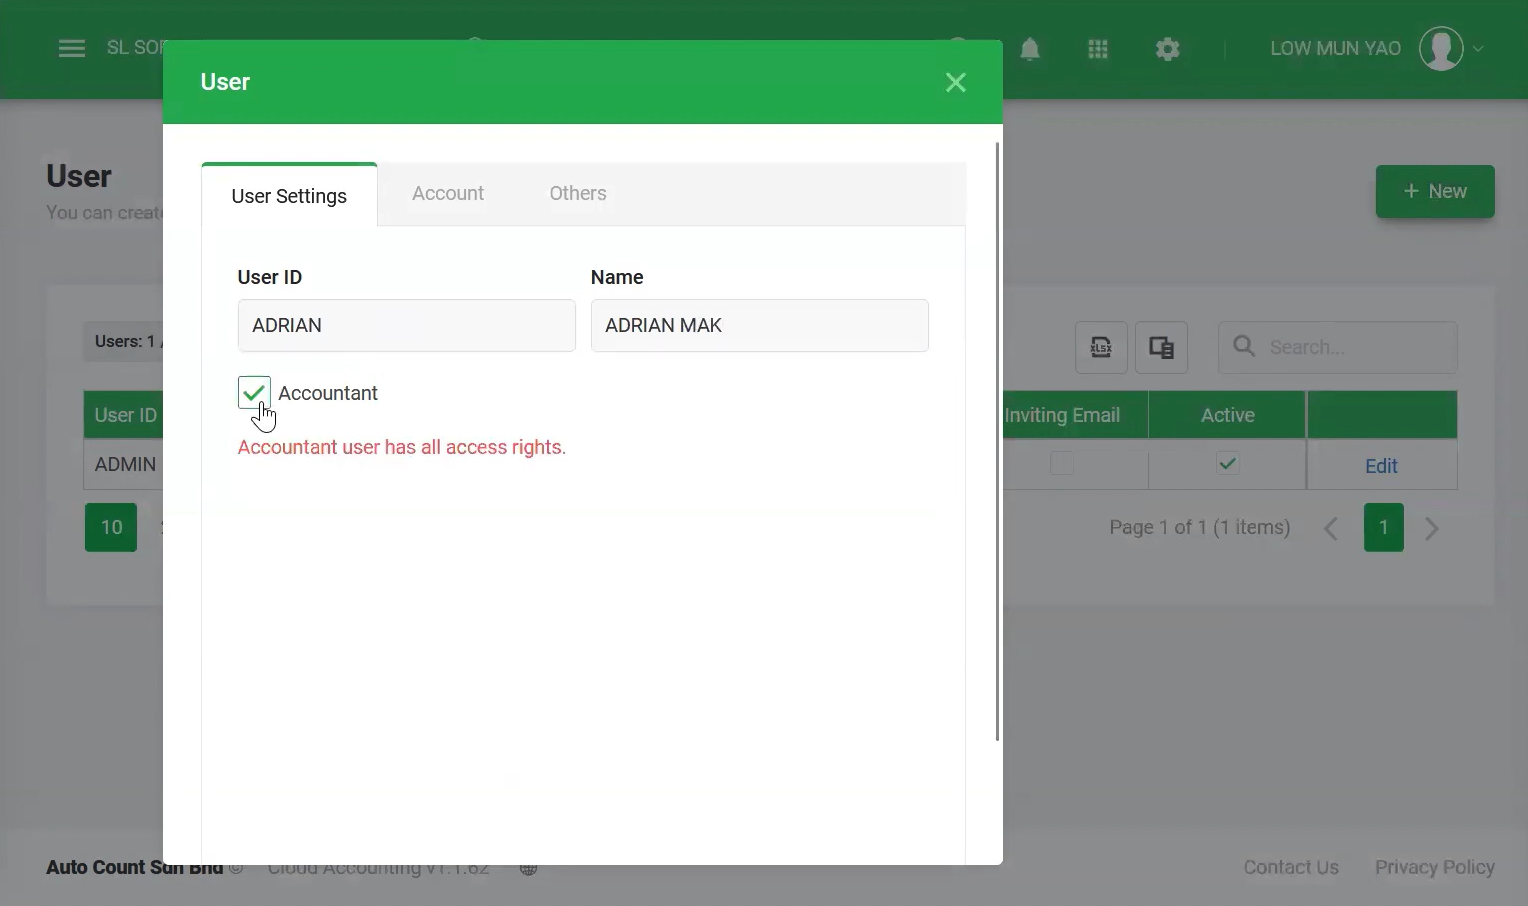Select page number 1
The image size is (1528, 906).
pyautogui.click(x=1384, y=527)
